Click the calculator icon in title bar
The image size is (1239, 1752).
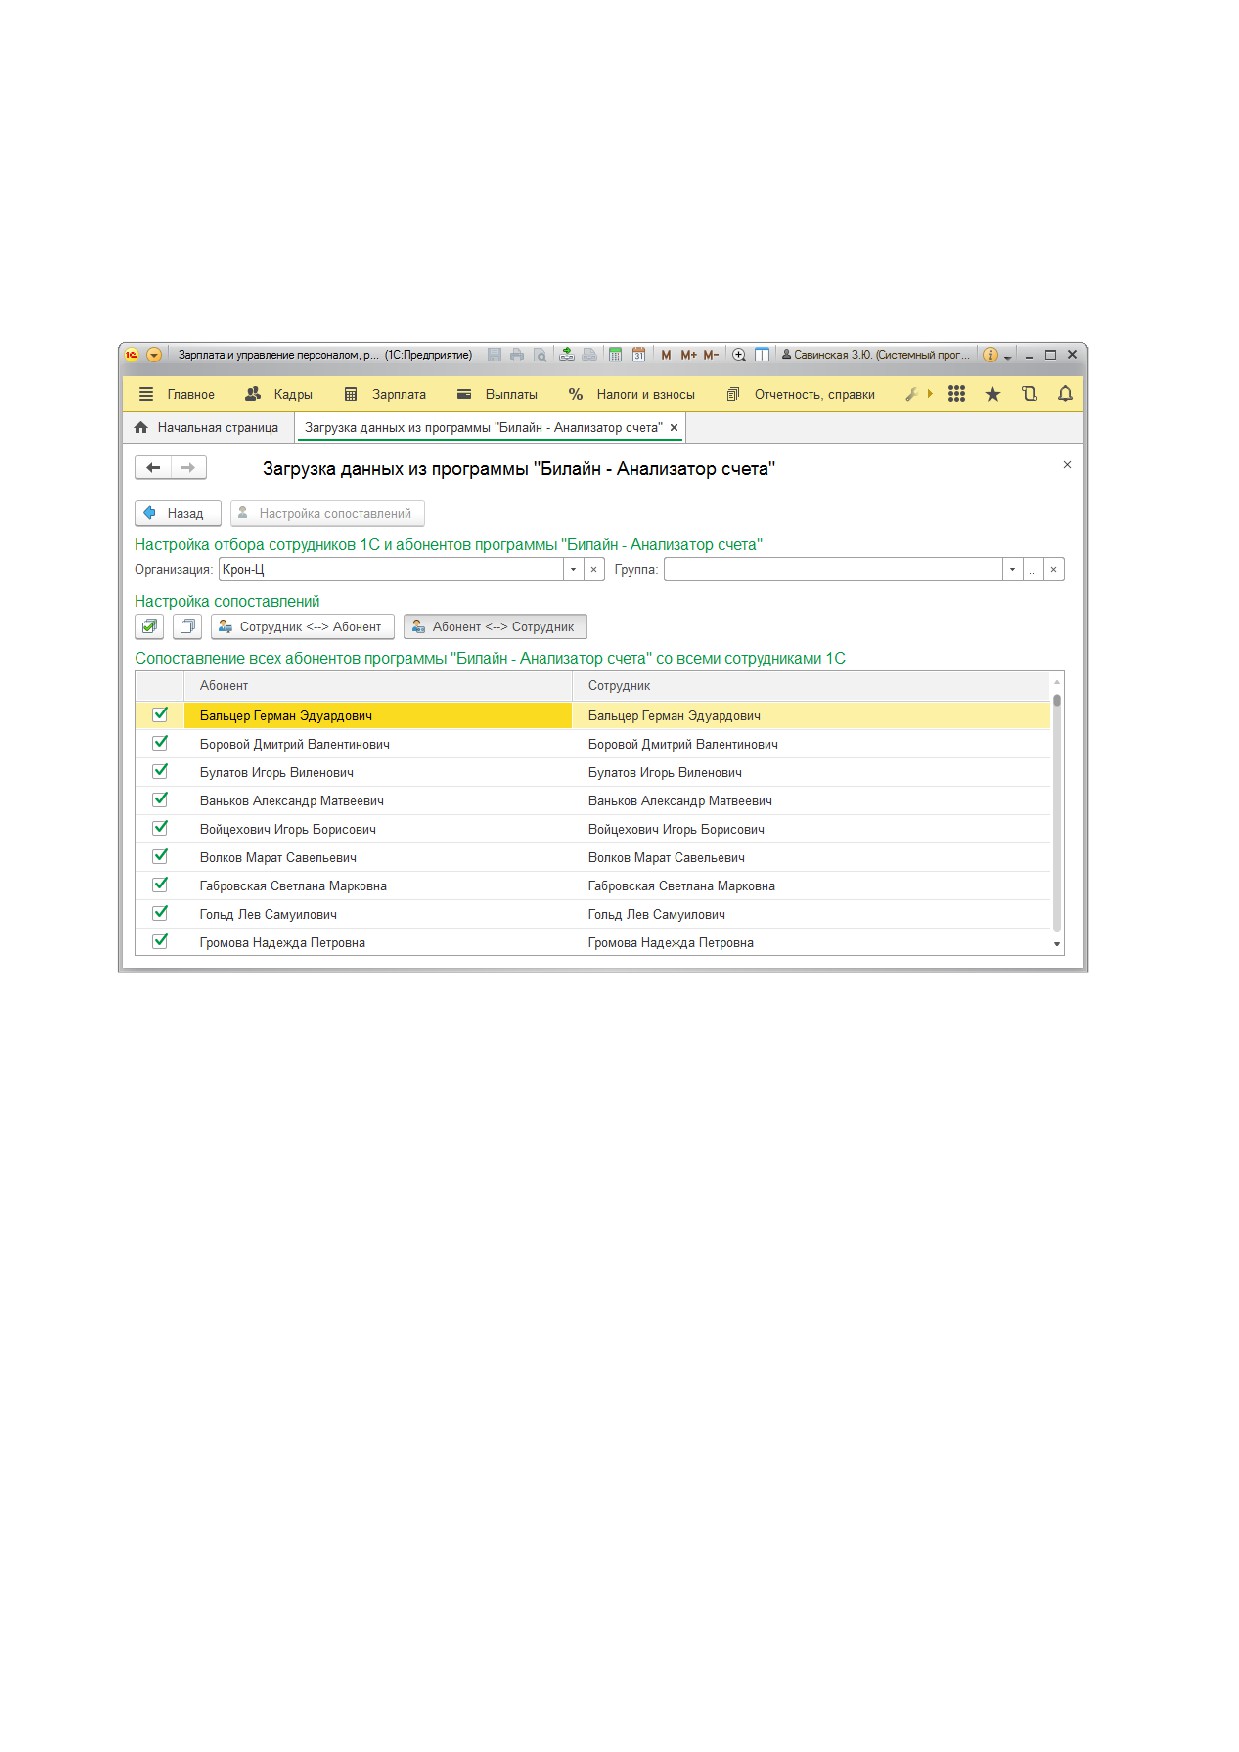[x=615, y=355]
